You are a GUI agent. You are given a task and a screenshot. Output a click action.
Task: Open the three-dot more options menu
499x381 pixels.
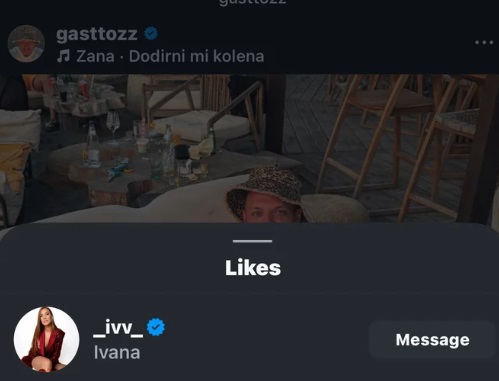click(x=484, y=42)
